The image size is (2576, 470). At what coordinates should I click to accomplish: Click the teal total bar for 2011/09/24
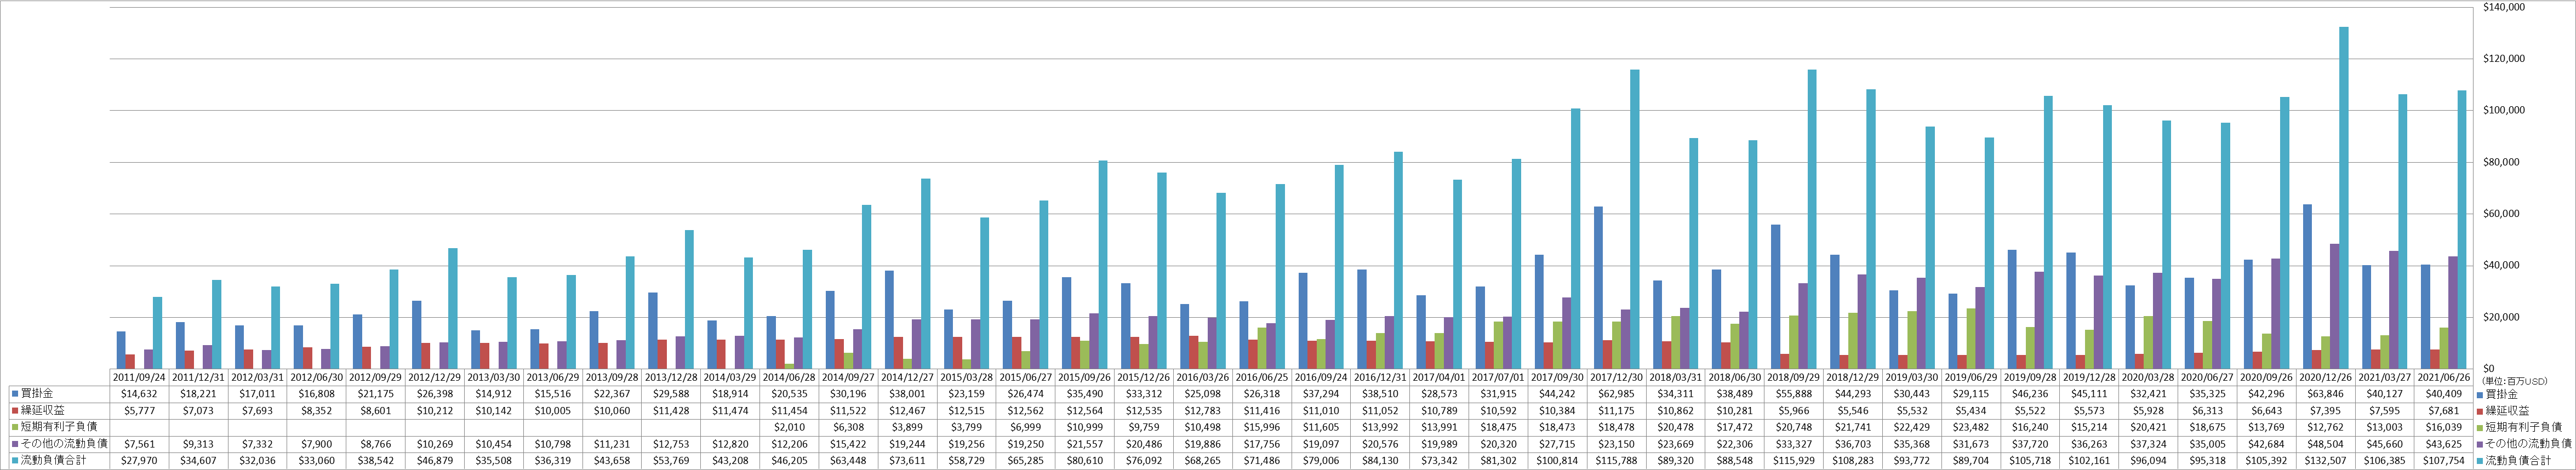coord(157,333)
